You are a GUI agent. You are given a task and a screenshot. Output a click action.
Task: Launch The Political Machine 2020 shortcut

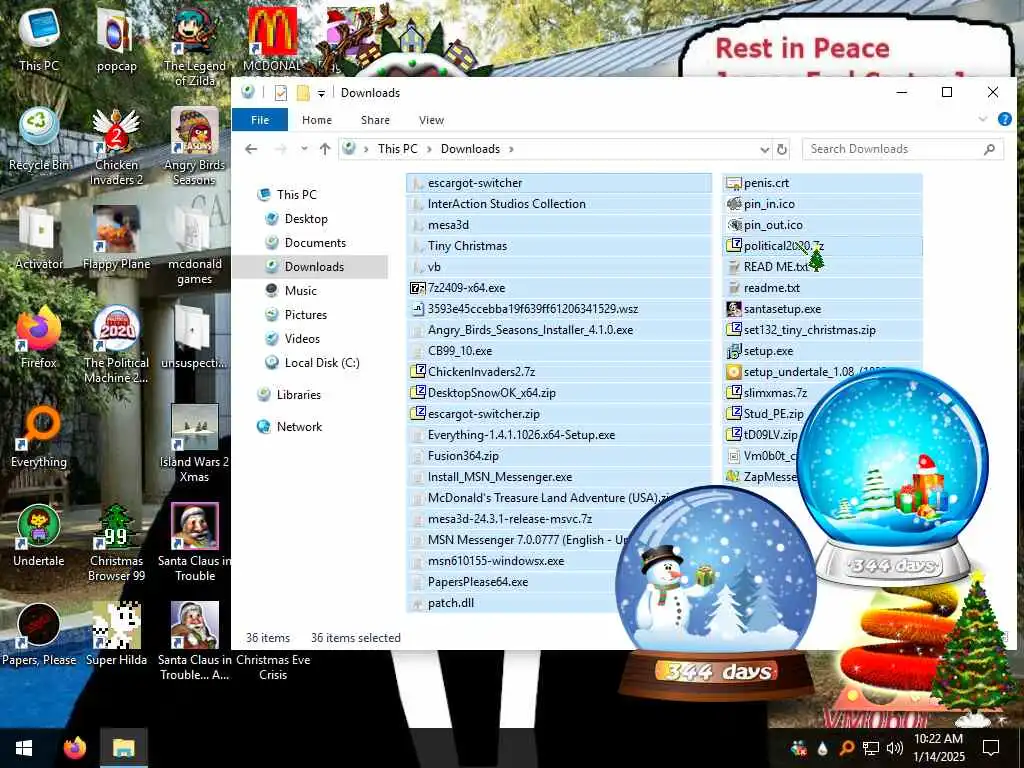[x=116, y=345]
